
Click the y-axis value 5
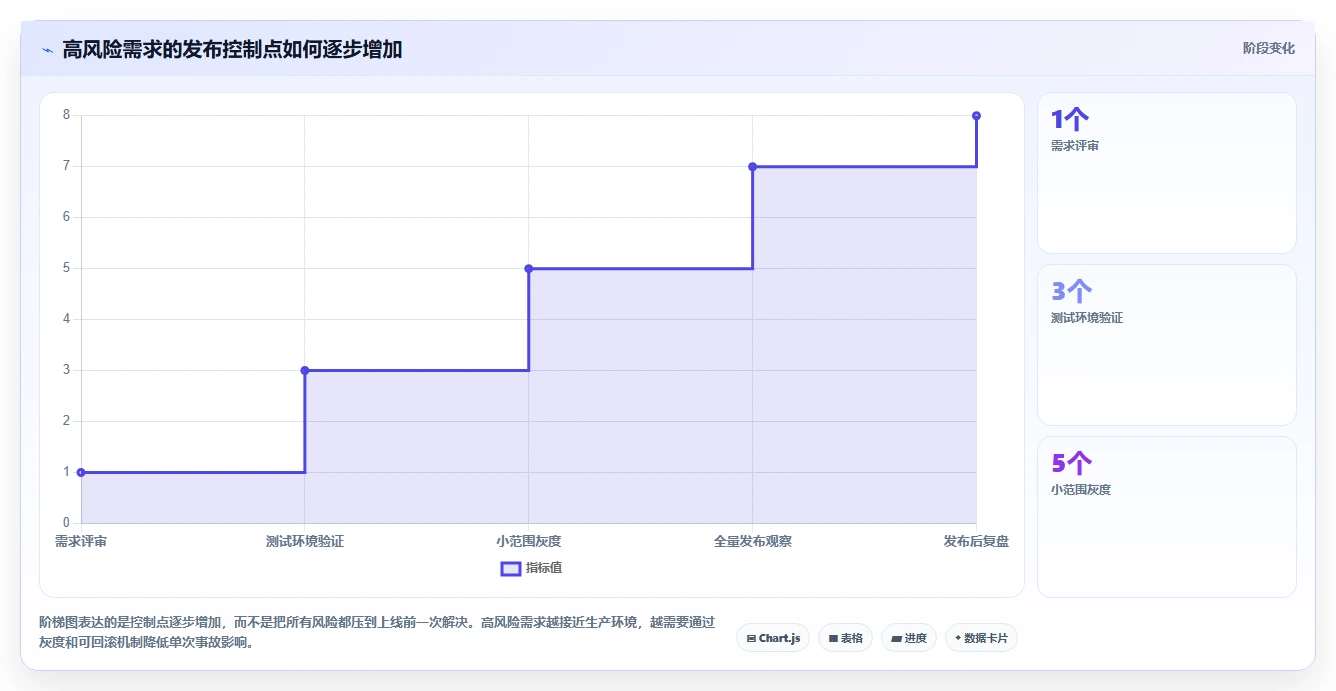click(66, 268)
